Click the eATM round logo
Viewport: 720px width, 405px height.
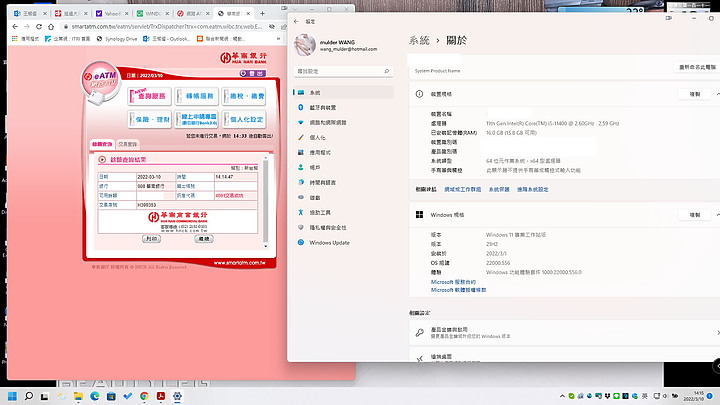click(101, 81)
